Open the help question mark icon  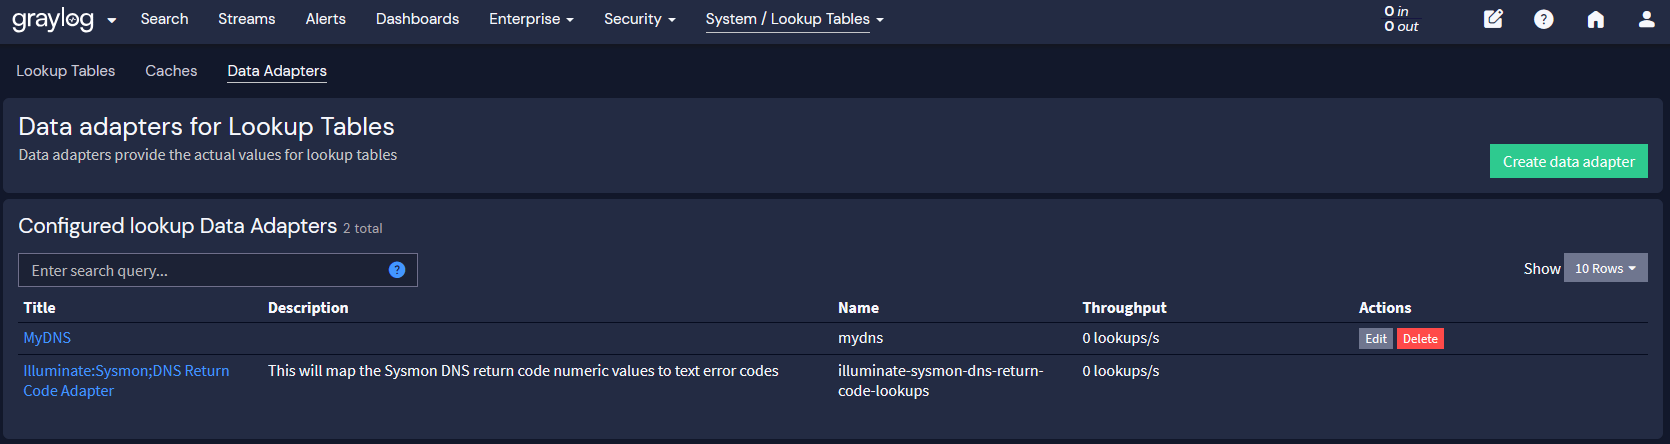pos(1544,19)
